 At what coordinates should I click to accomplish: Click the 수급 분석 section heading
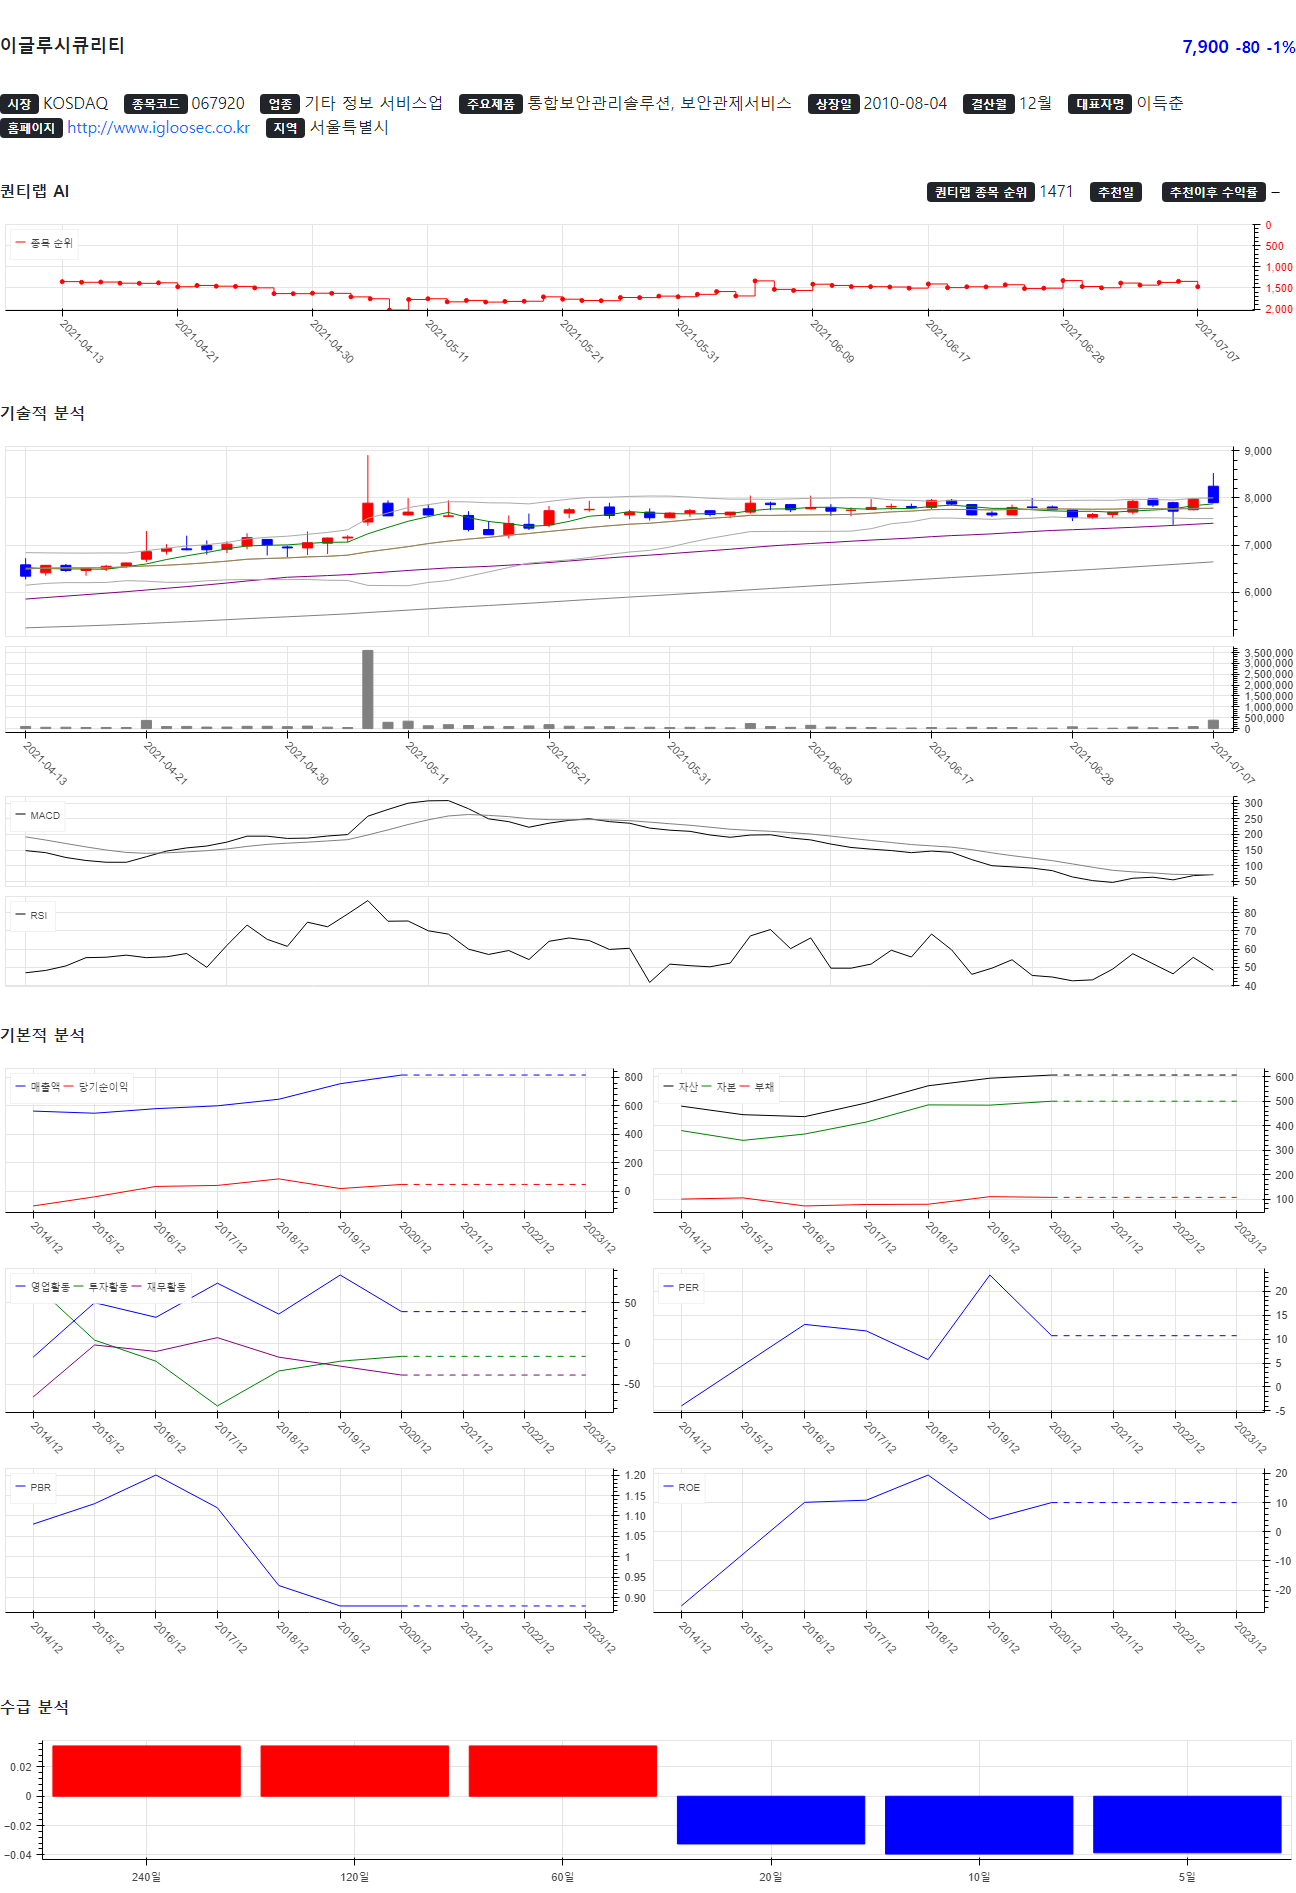35,1707
